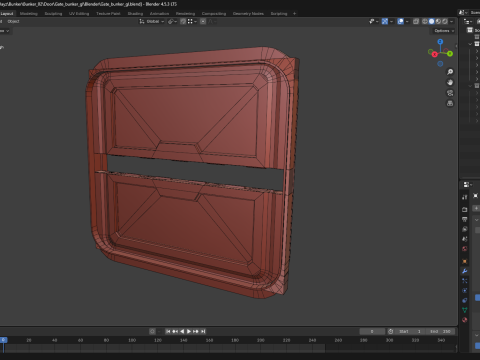
Task: Open the Scene properties tab
Action: [x=465, y=239]
